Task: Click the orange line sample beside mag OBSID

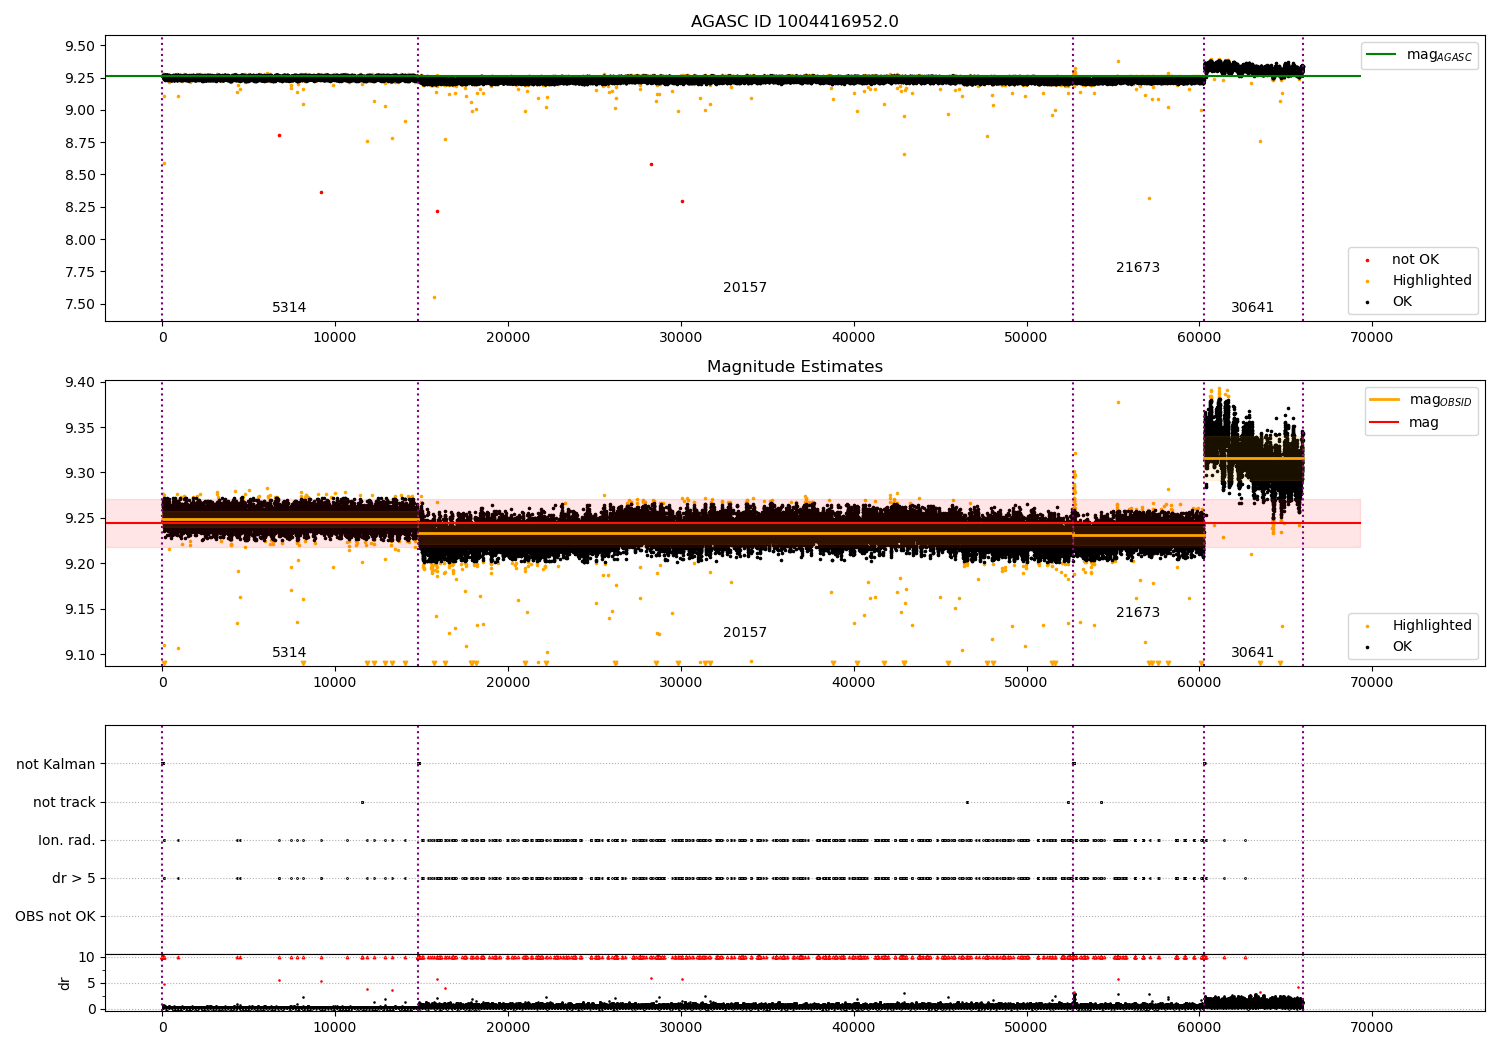Action: 1384,399
